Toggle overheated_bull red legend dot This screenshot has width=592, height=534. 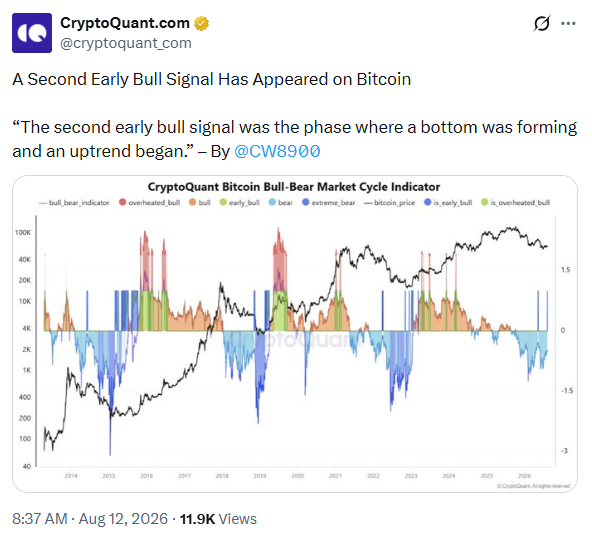[x=122, y=202]
